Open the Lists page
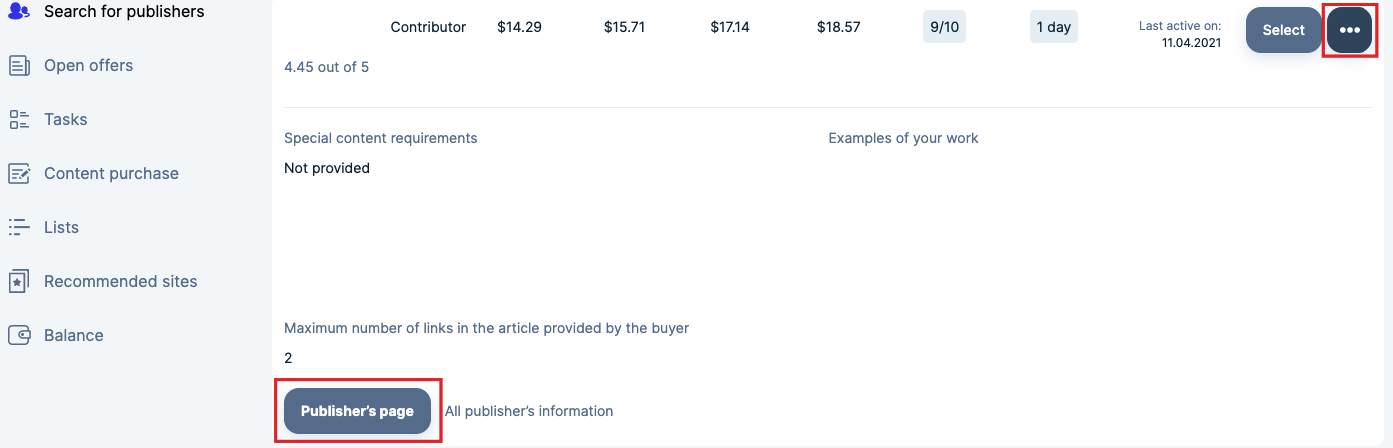Screen dimensions: 1393x448 point(61,228)
